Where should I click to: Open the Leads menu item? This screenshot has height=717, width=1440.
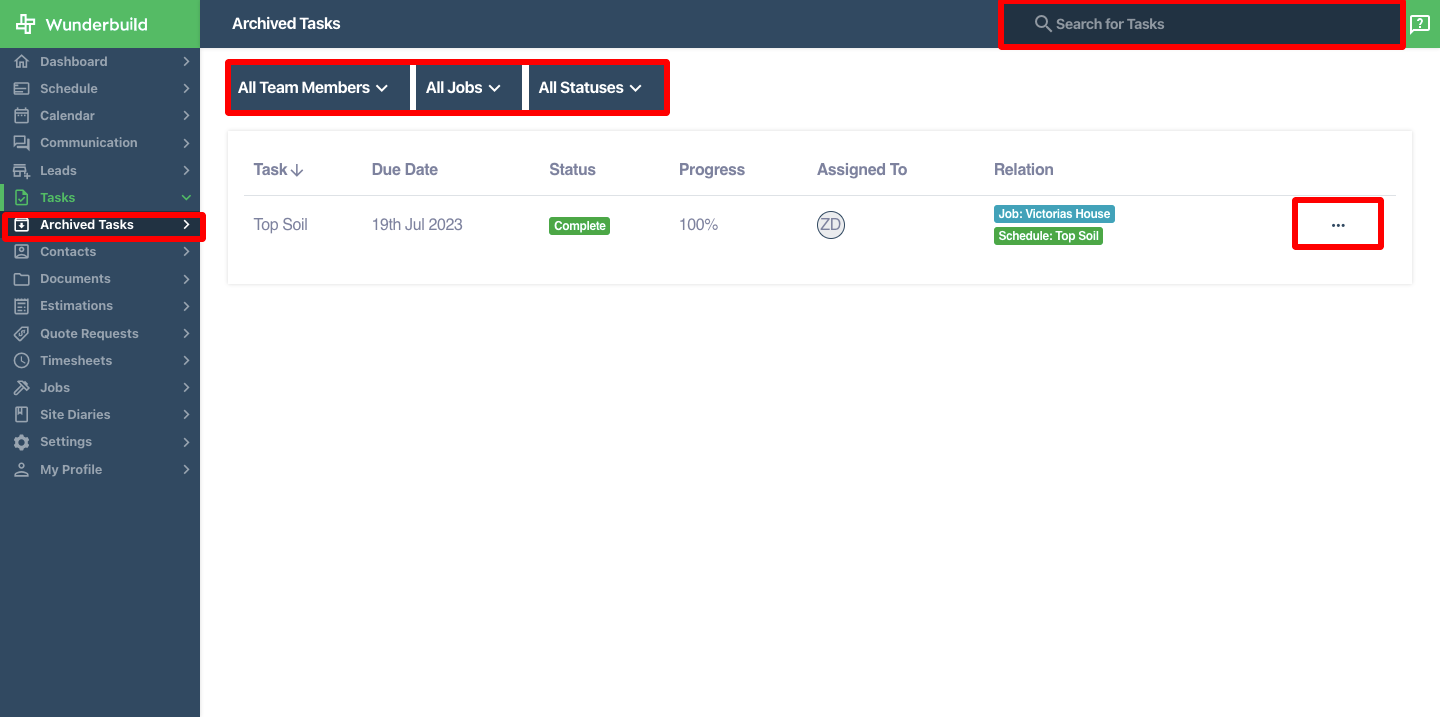click(x=100, y=171)
